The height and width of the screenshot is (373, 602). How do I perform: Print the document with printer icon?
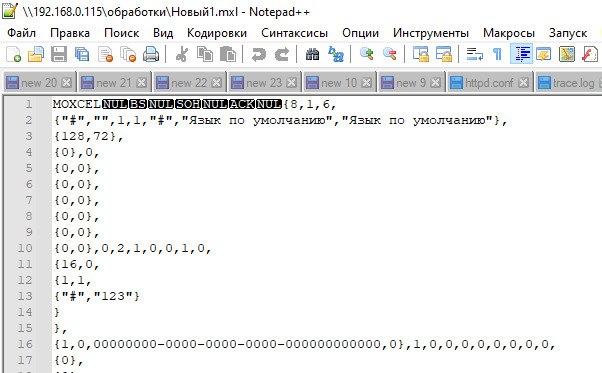point(151,54)
